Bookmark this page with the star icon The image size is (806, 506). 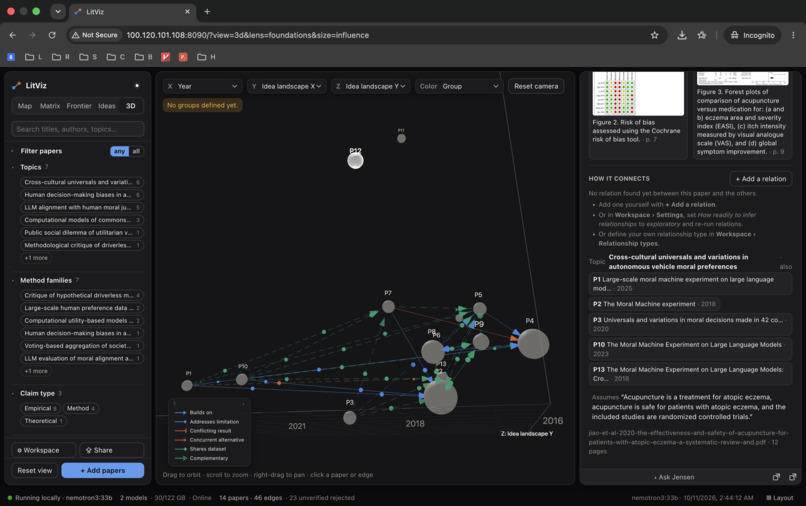tap(654, 35)
